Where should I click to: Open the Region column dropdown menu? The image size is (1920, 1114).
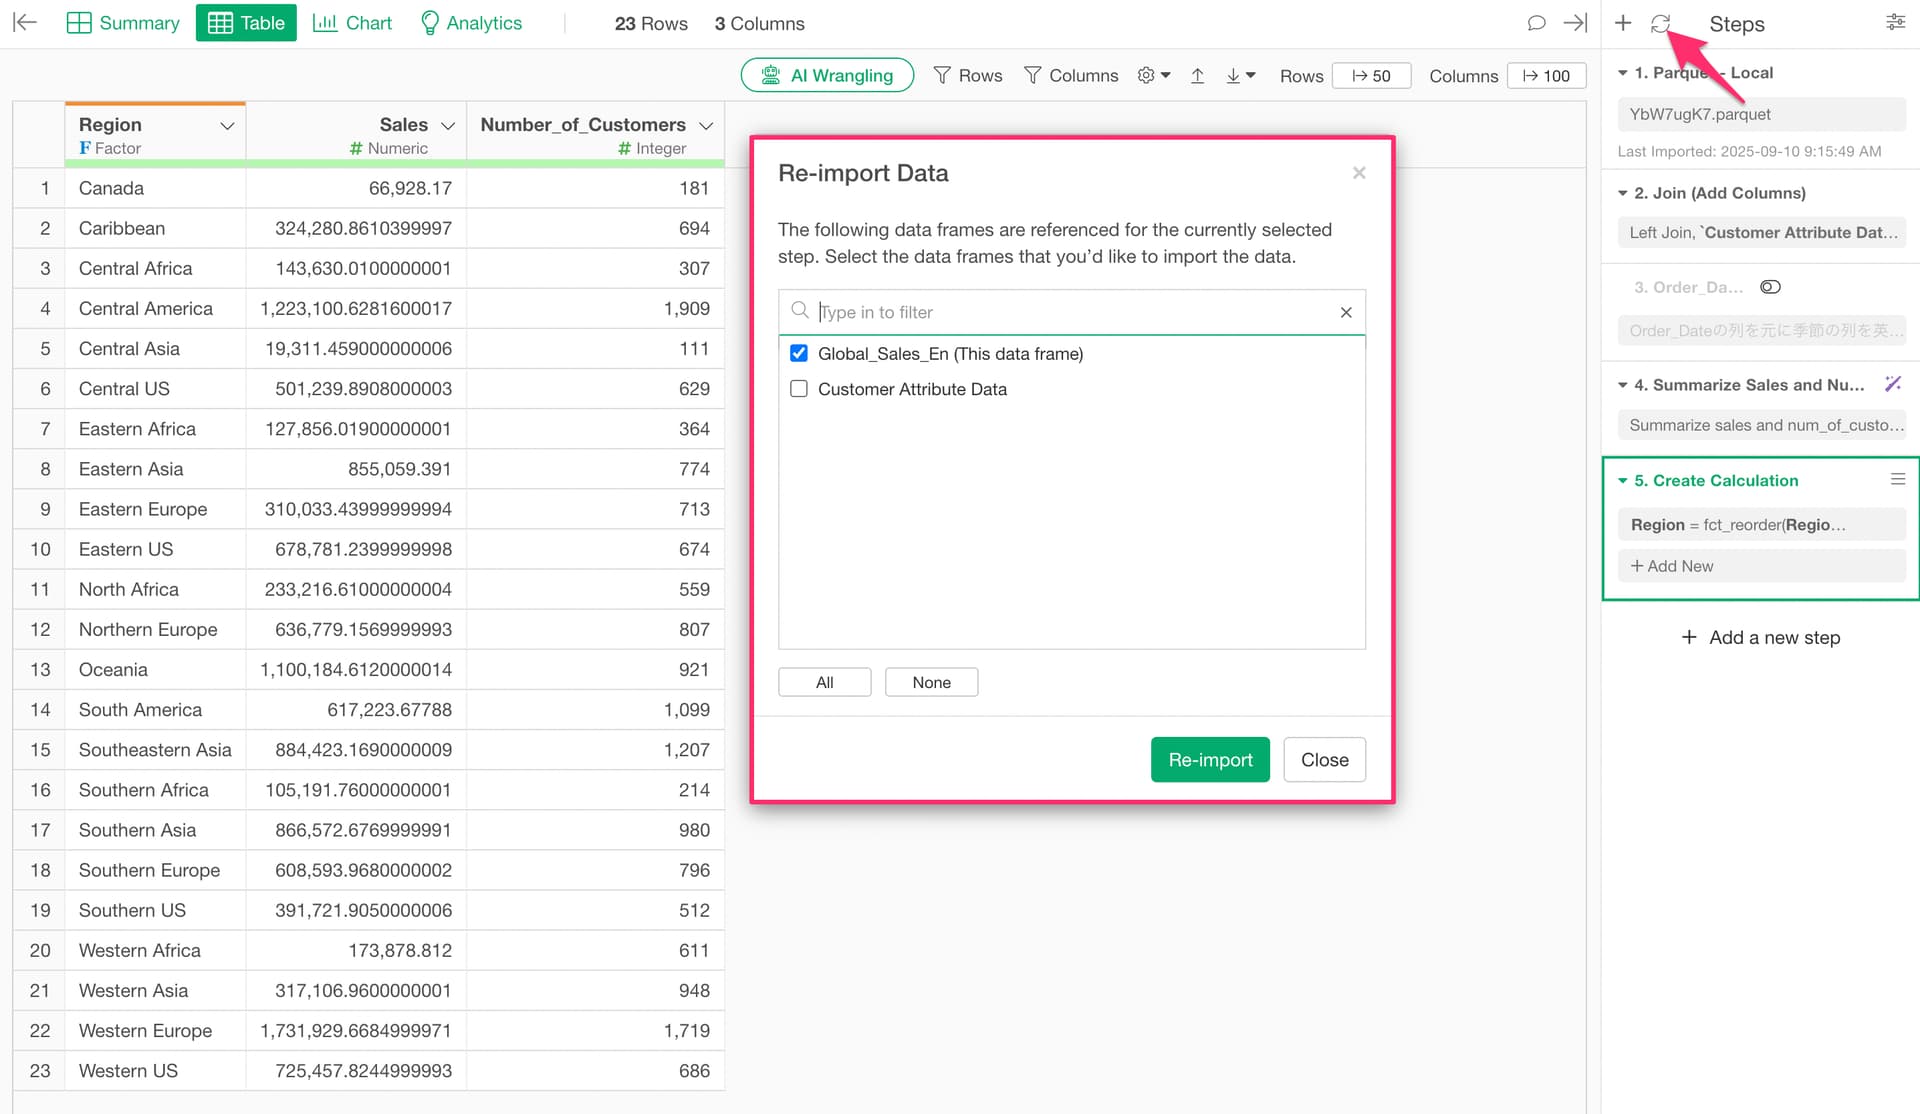pyautogui.click(x=227, y=125)
